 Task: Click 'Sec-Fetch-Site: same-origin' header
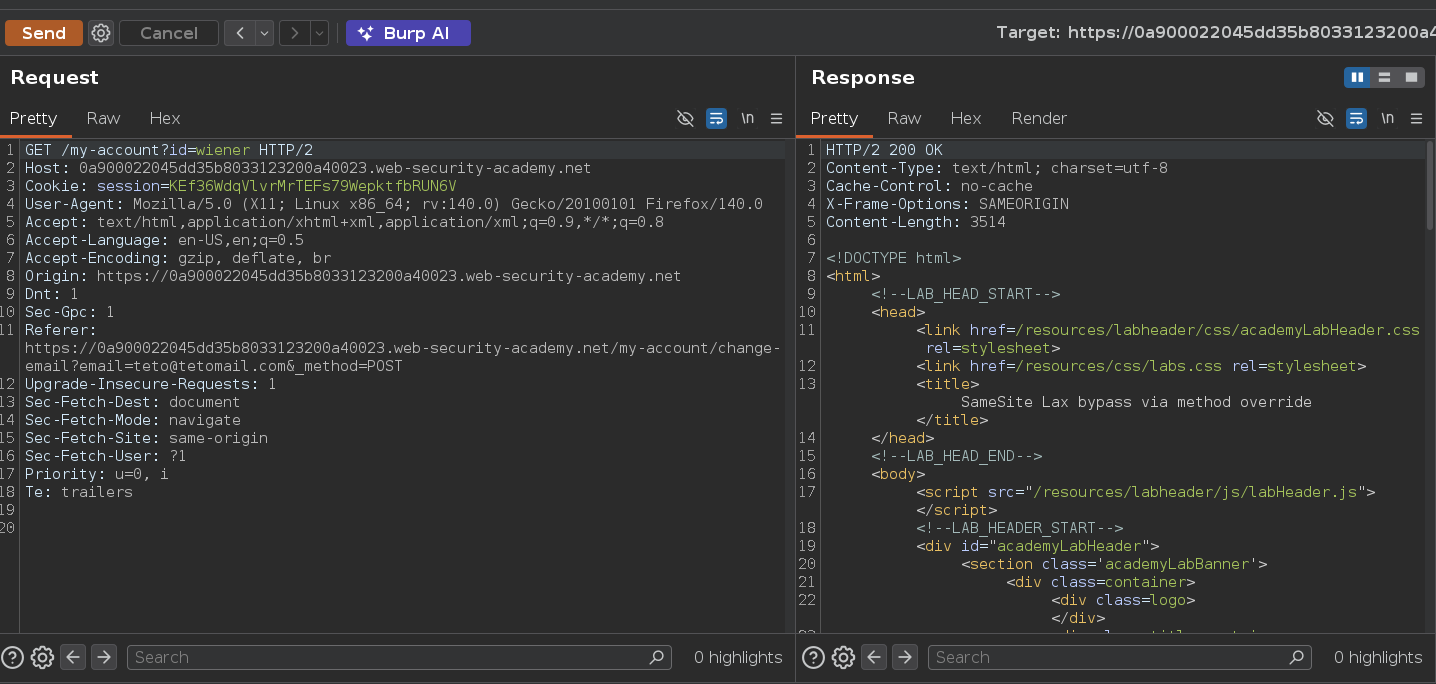146,438
